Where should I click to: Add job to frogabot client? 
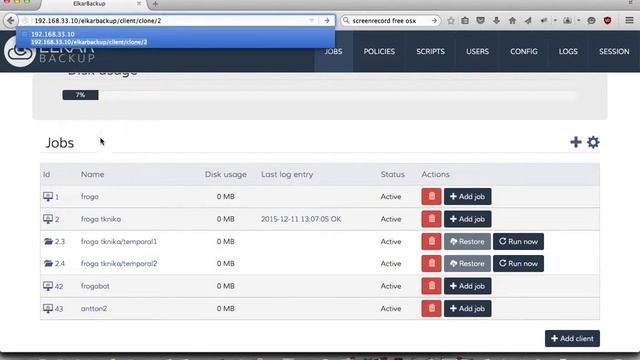tap(467, 286)
